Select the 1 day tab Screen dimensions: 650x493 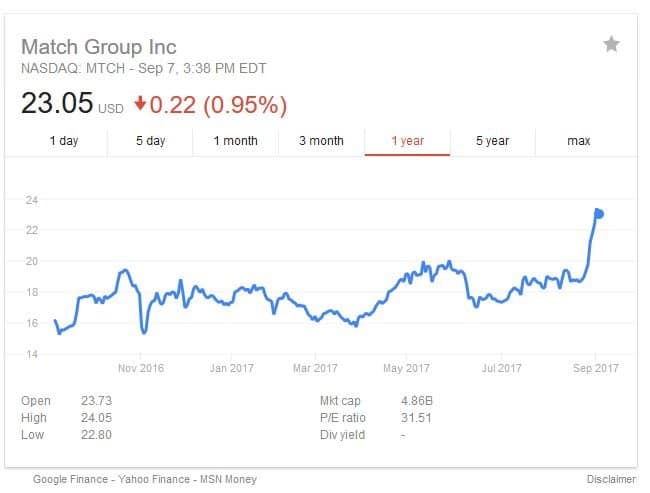[x=64, y=141]
